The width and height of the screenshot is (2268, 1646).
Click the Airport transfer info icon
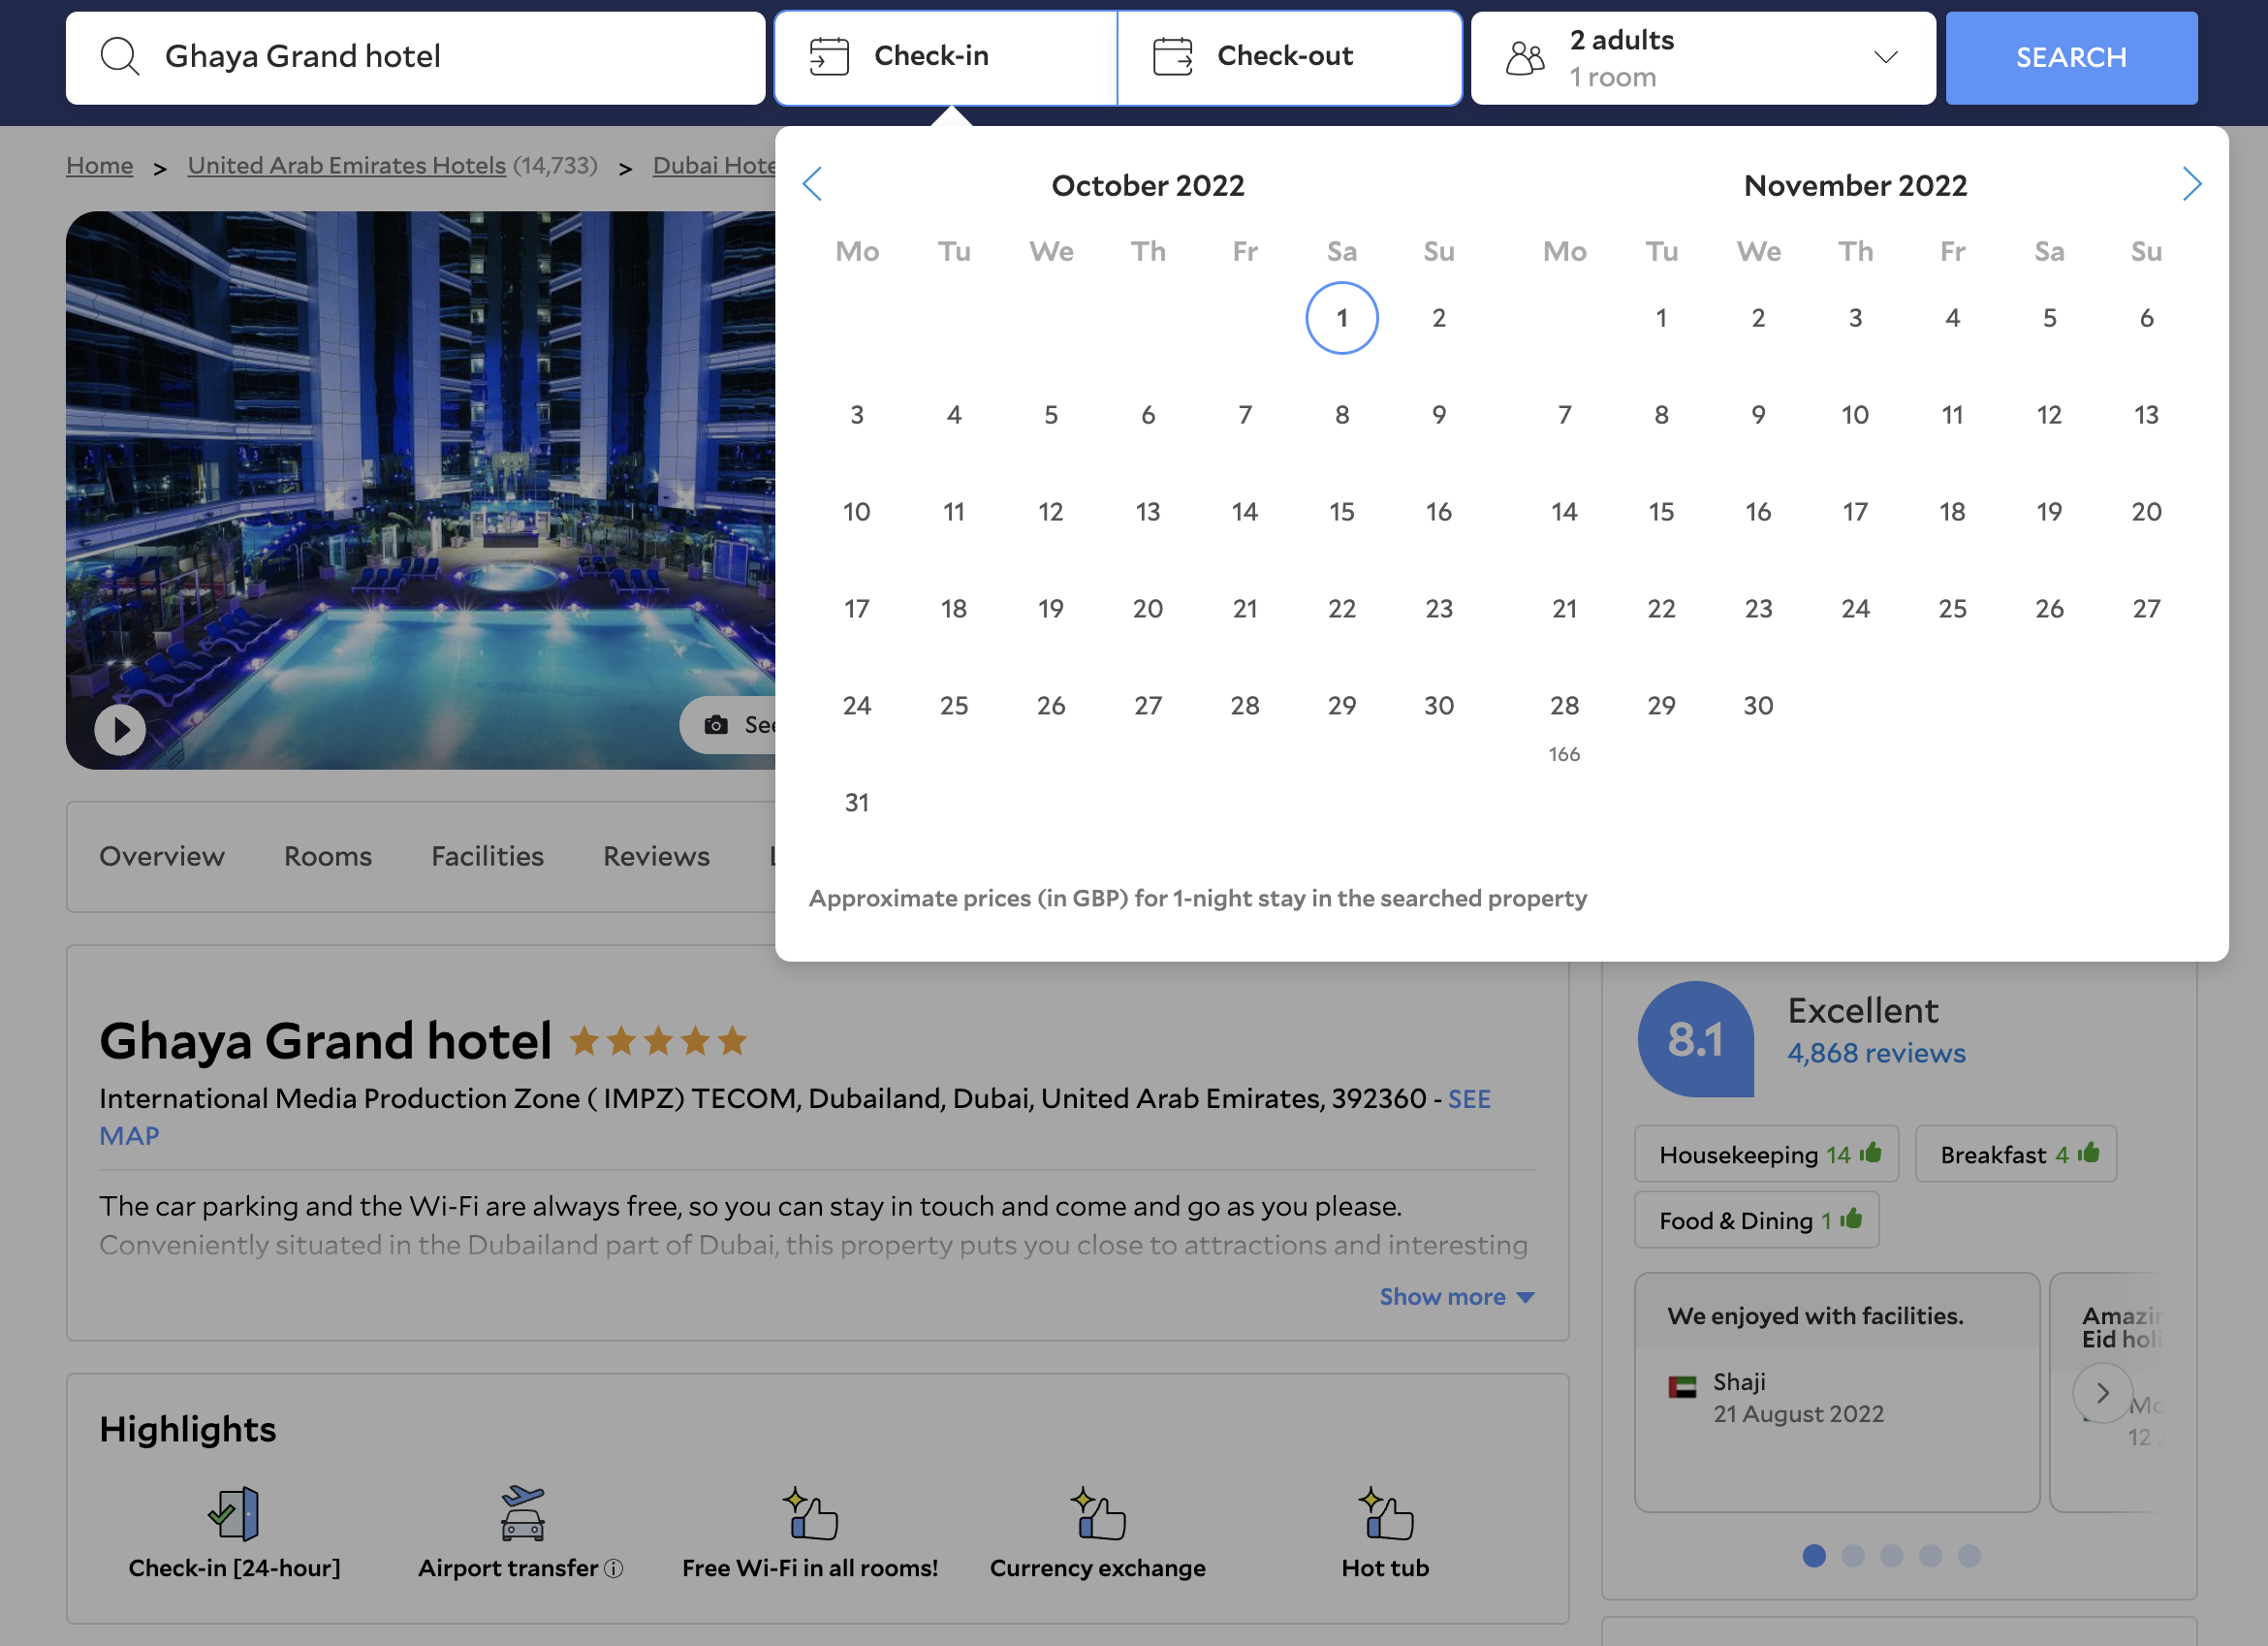(x=614, y=1568)
